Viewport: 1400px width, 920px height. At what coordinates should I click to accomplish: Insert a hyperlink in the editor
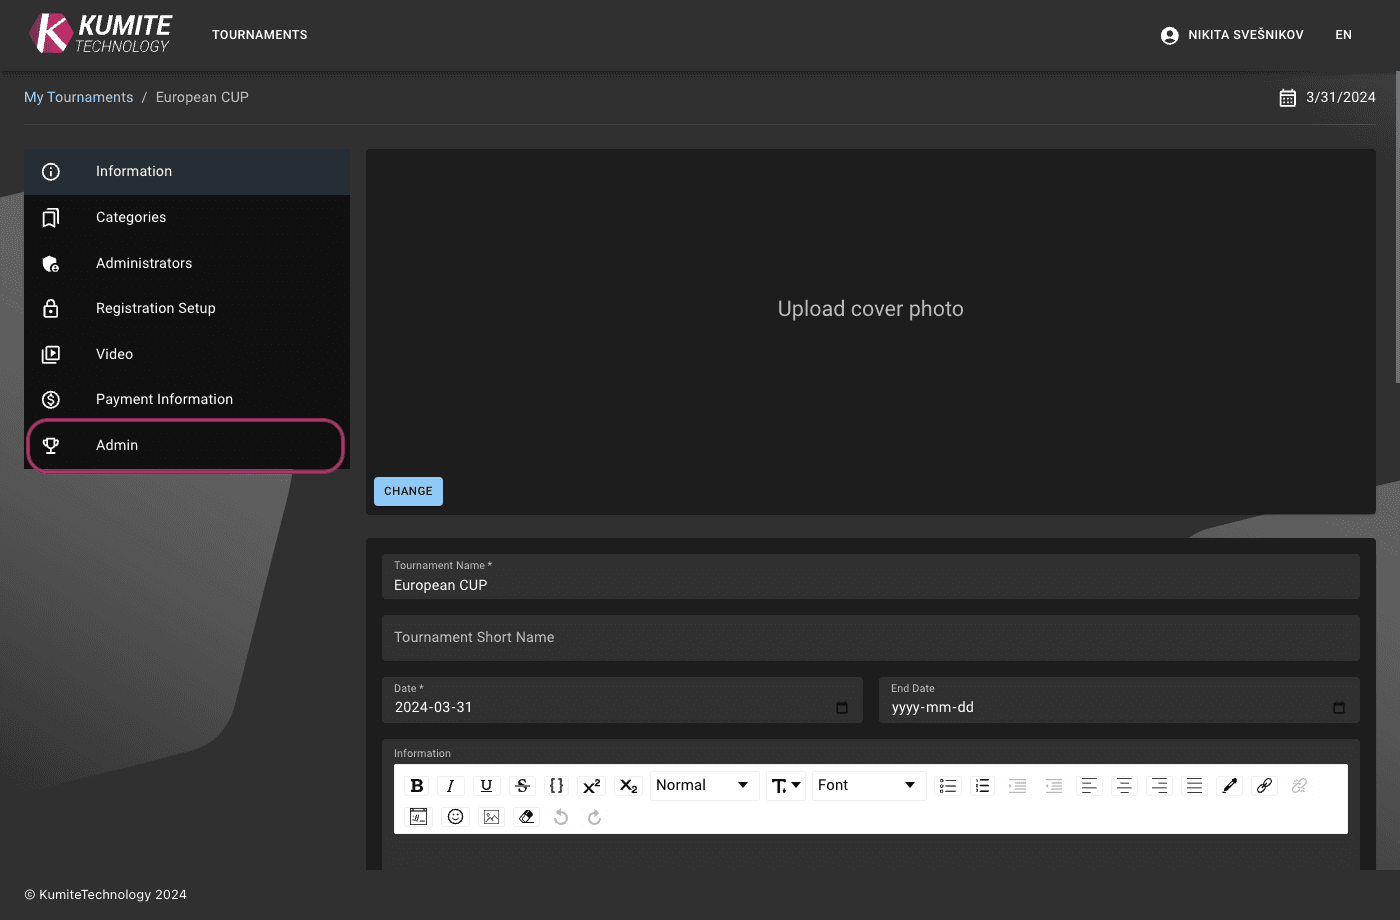(x=1264, y=785)
